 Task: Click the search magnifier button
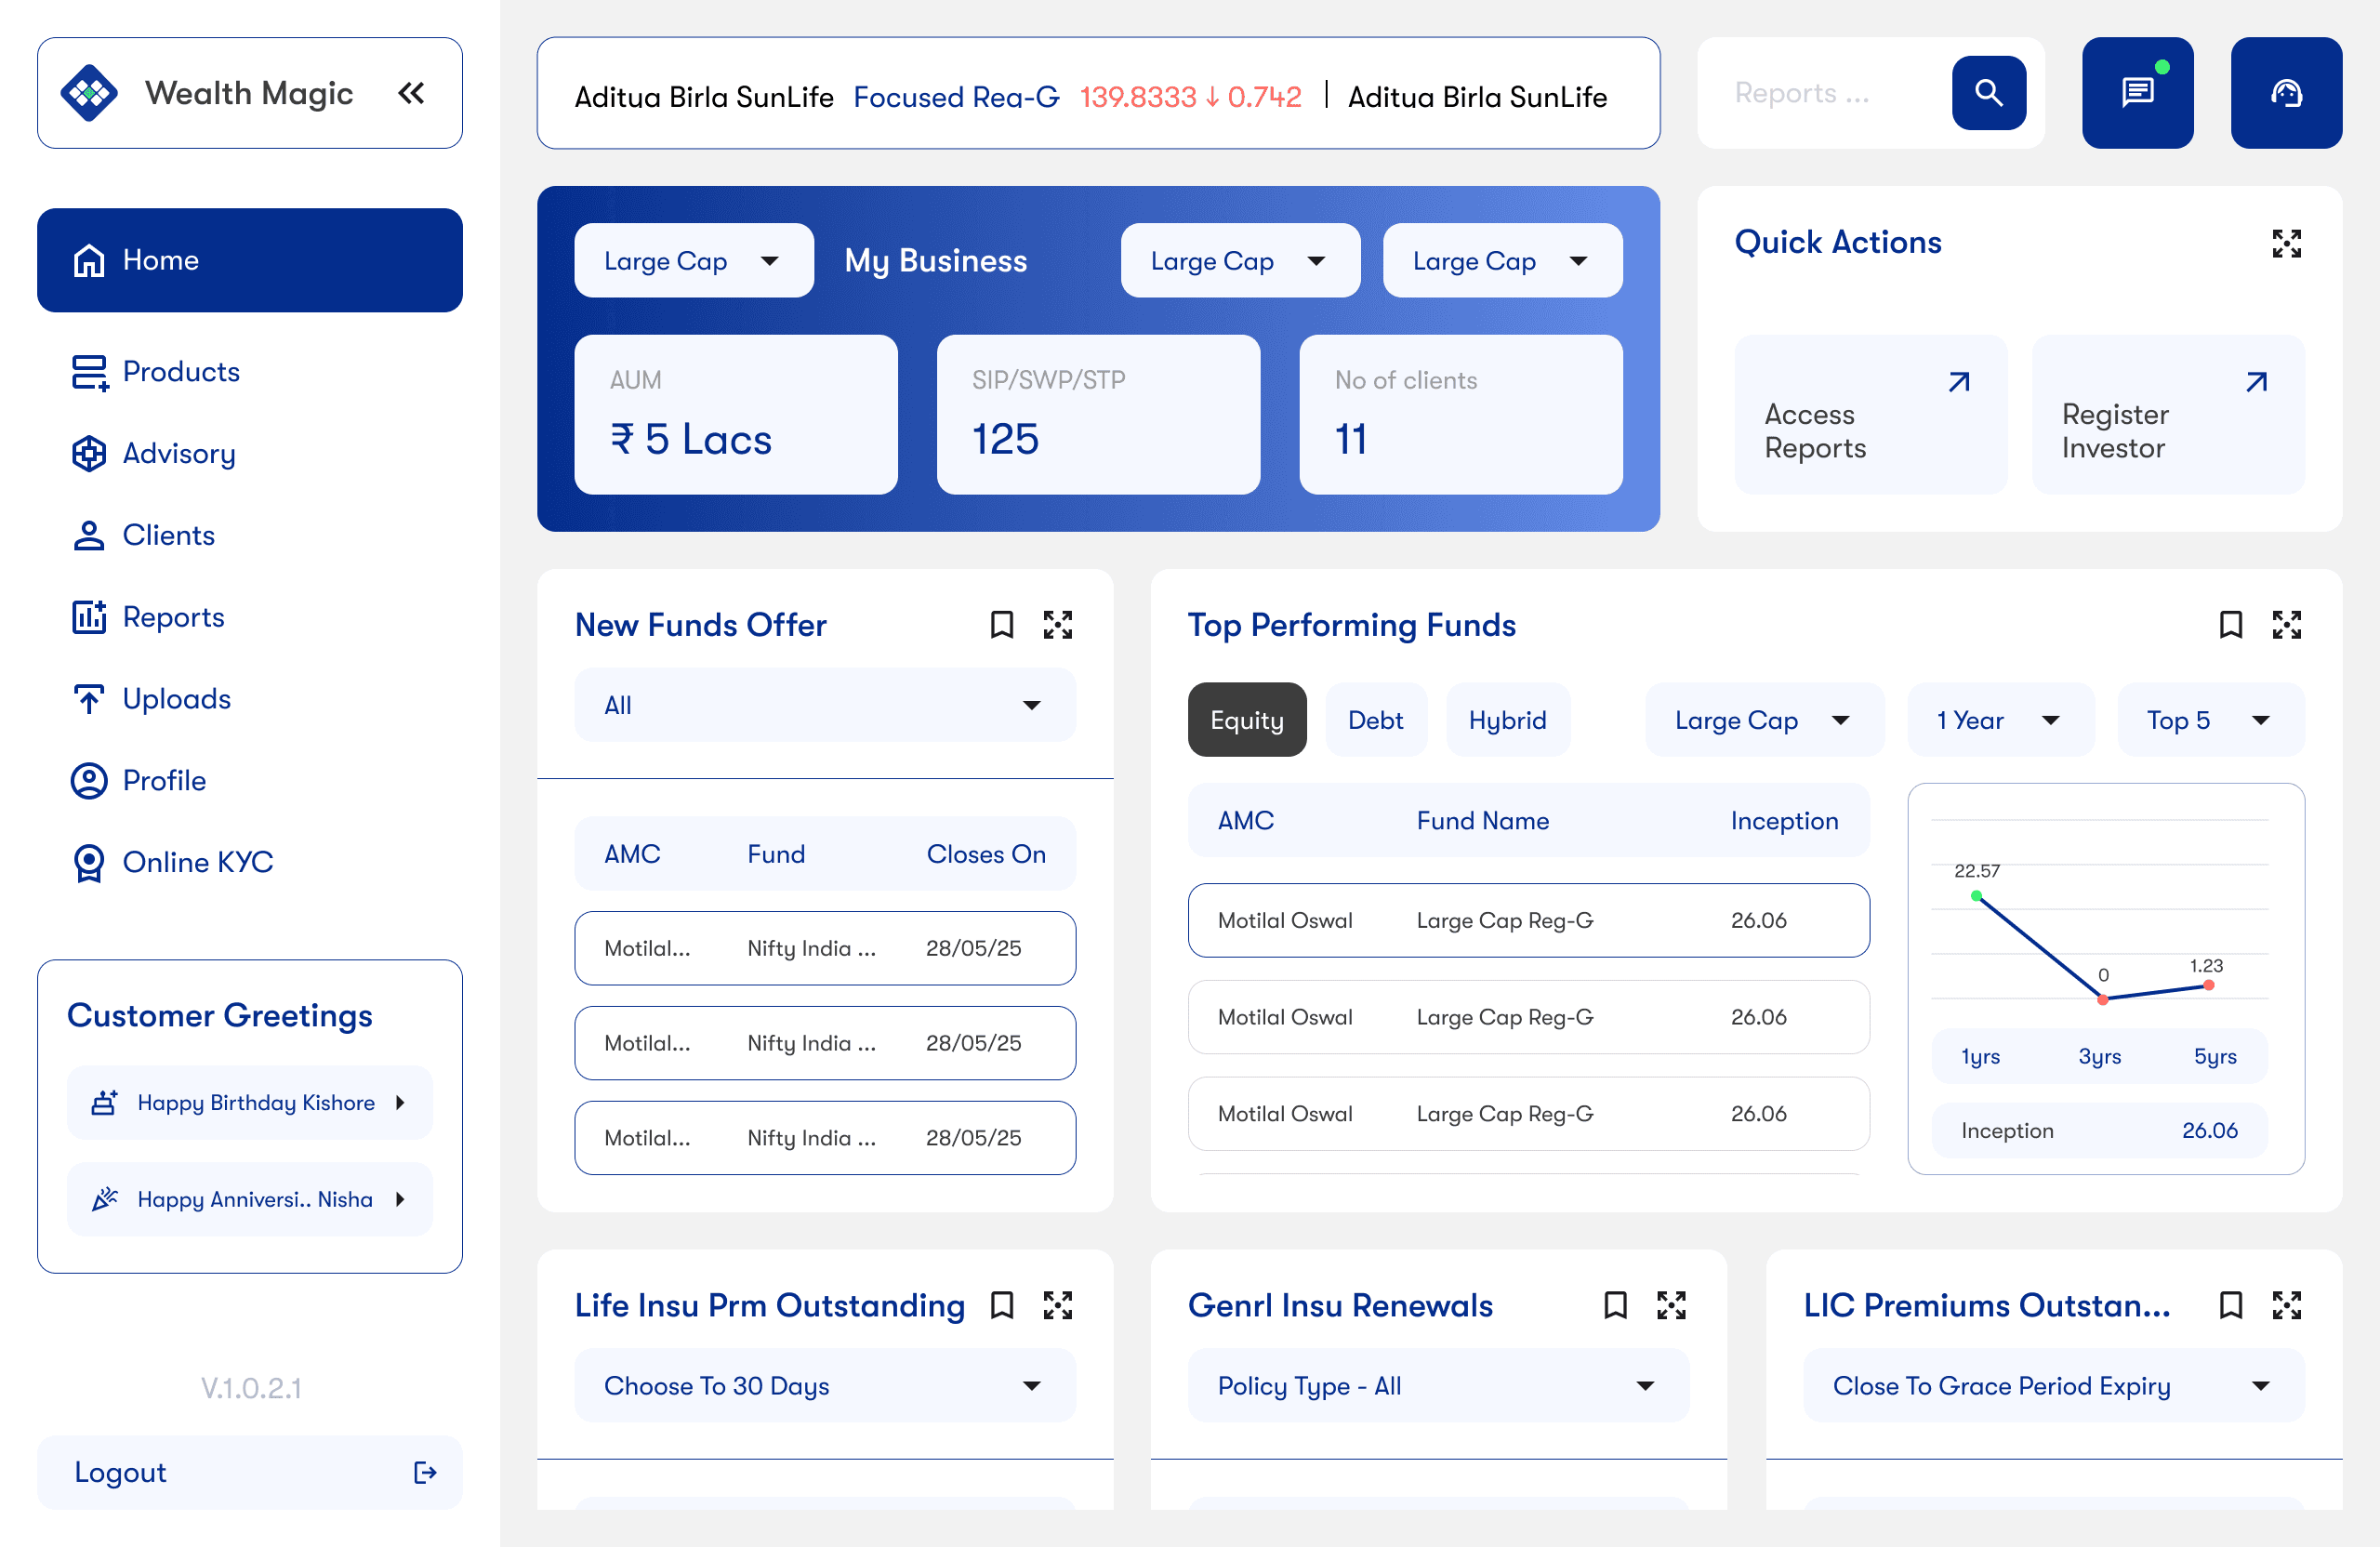1988,93
